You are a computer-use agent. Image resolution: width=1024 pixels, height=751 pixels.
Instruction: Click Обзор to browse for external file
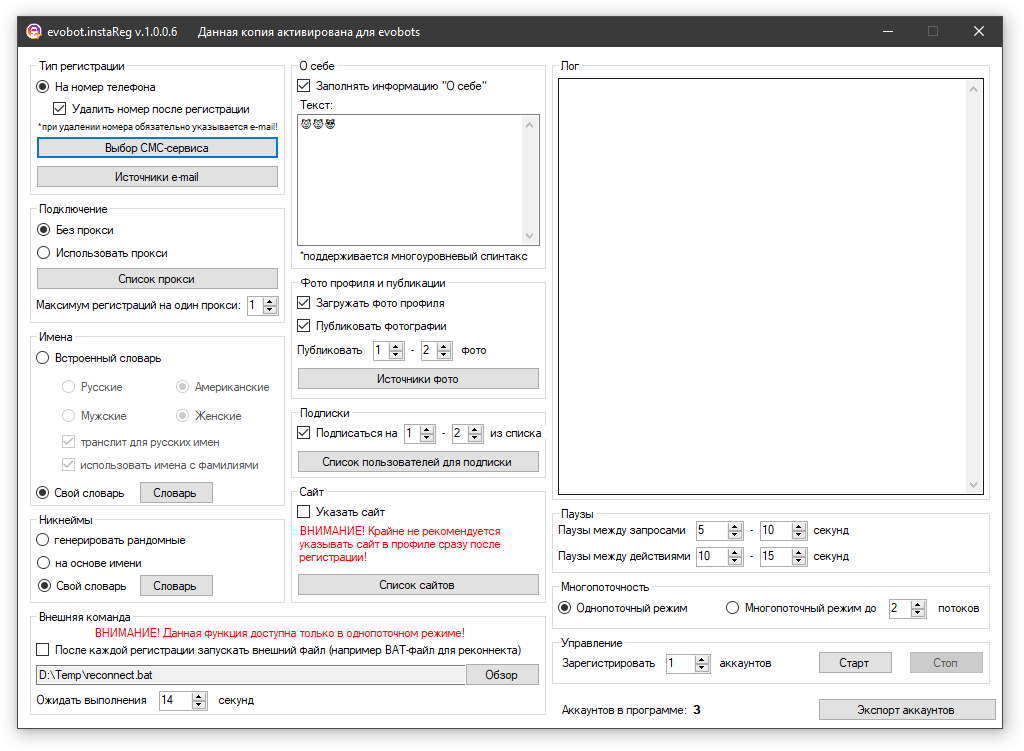point(501,675)
